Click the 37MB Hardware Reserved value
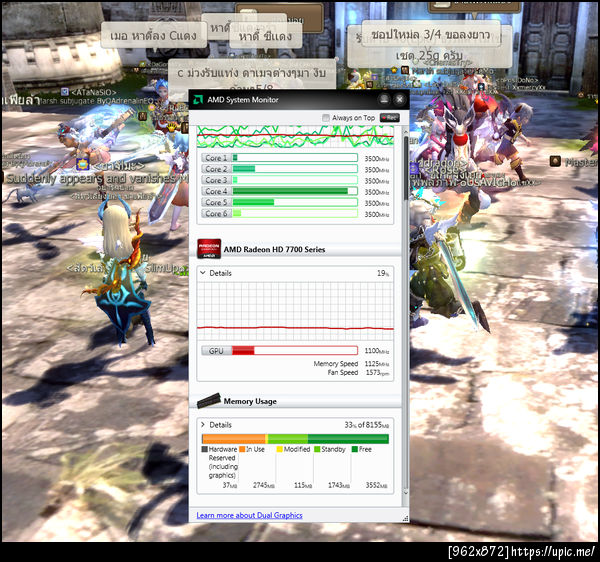This screenshot has width=600, height=562. click(x=230, y=485)
